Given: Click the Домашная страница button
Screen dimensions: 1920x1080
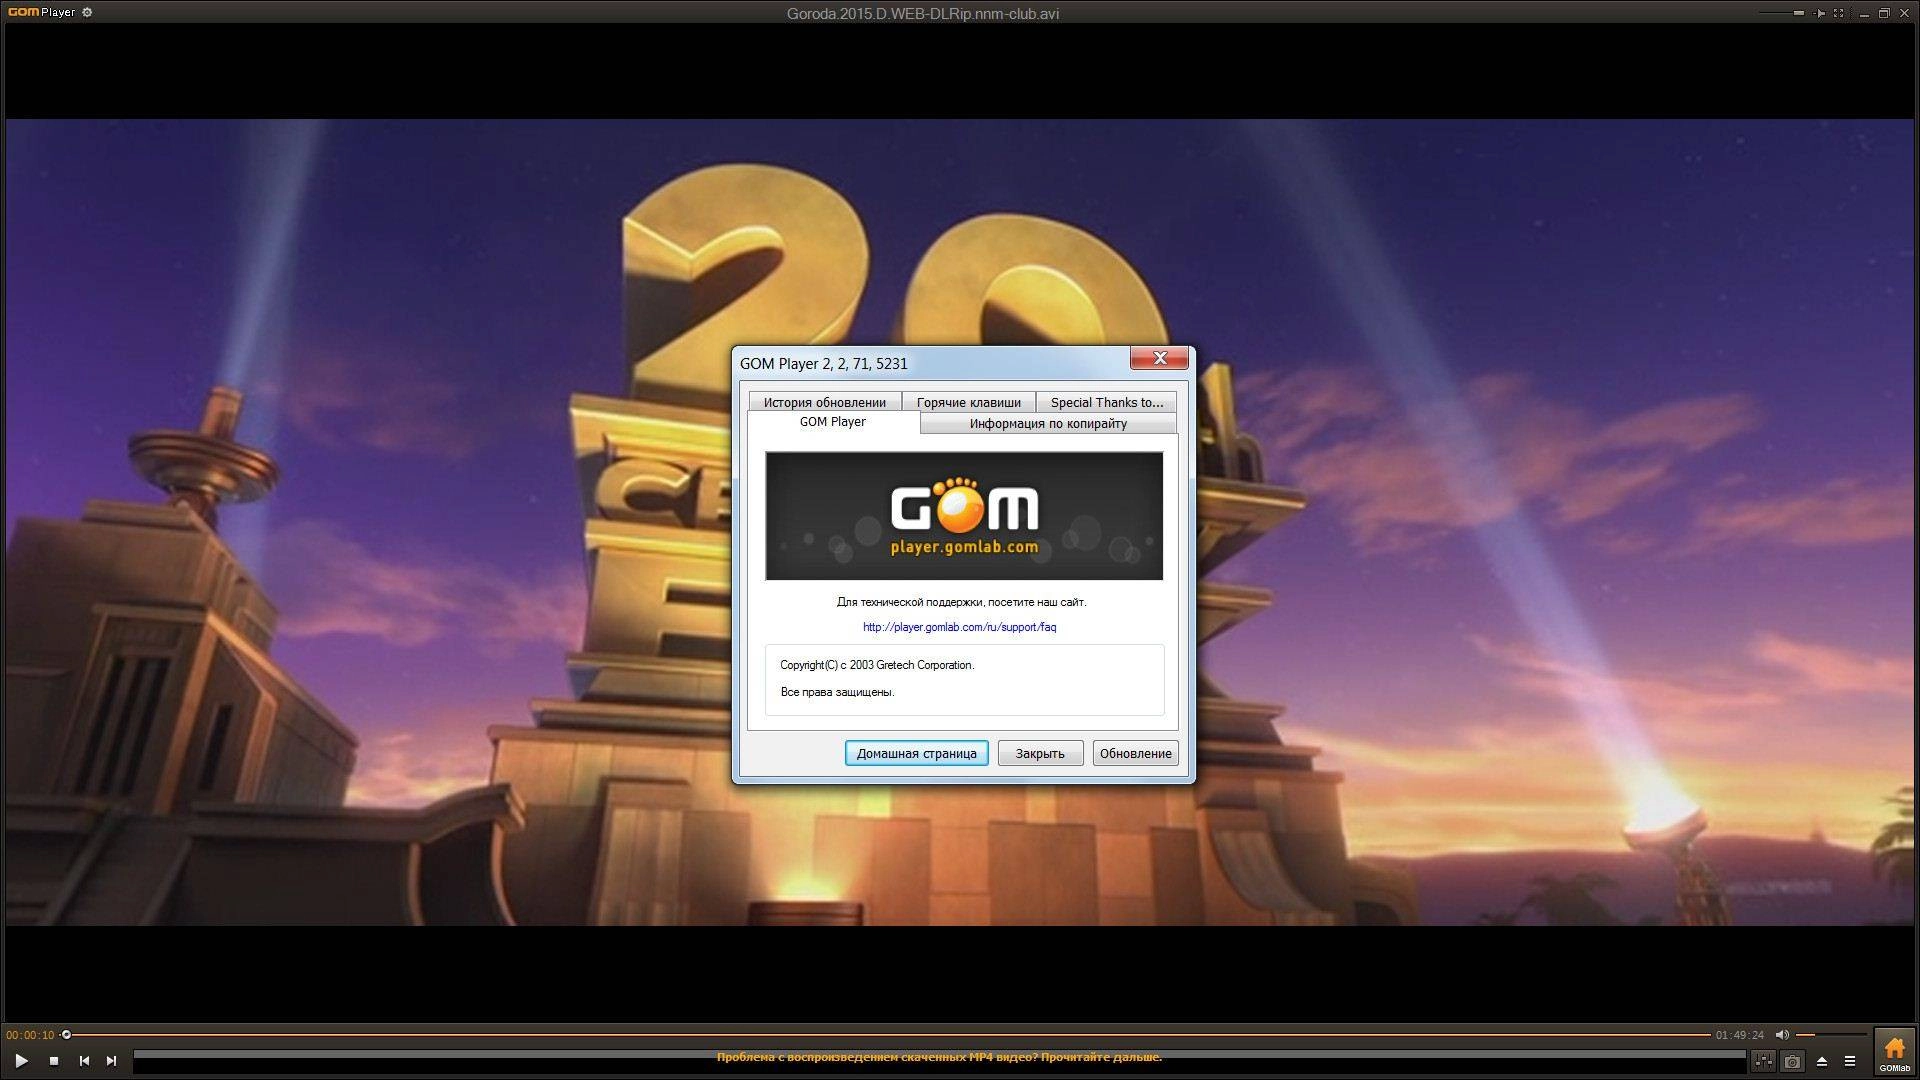Looking at the screenshot, I should [x=916, y=753].
